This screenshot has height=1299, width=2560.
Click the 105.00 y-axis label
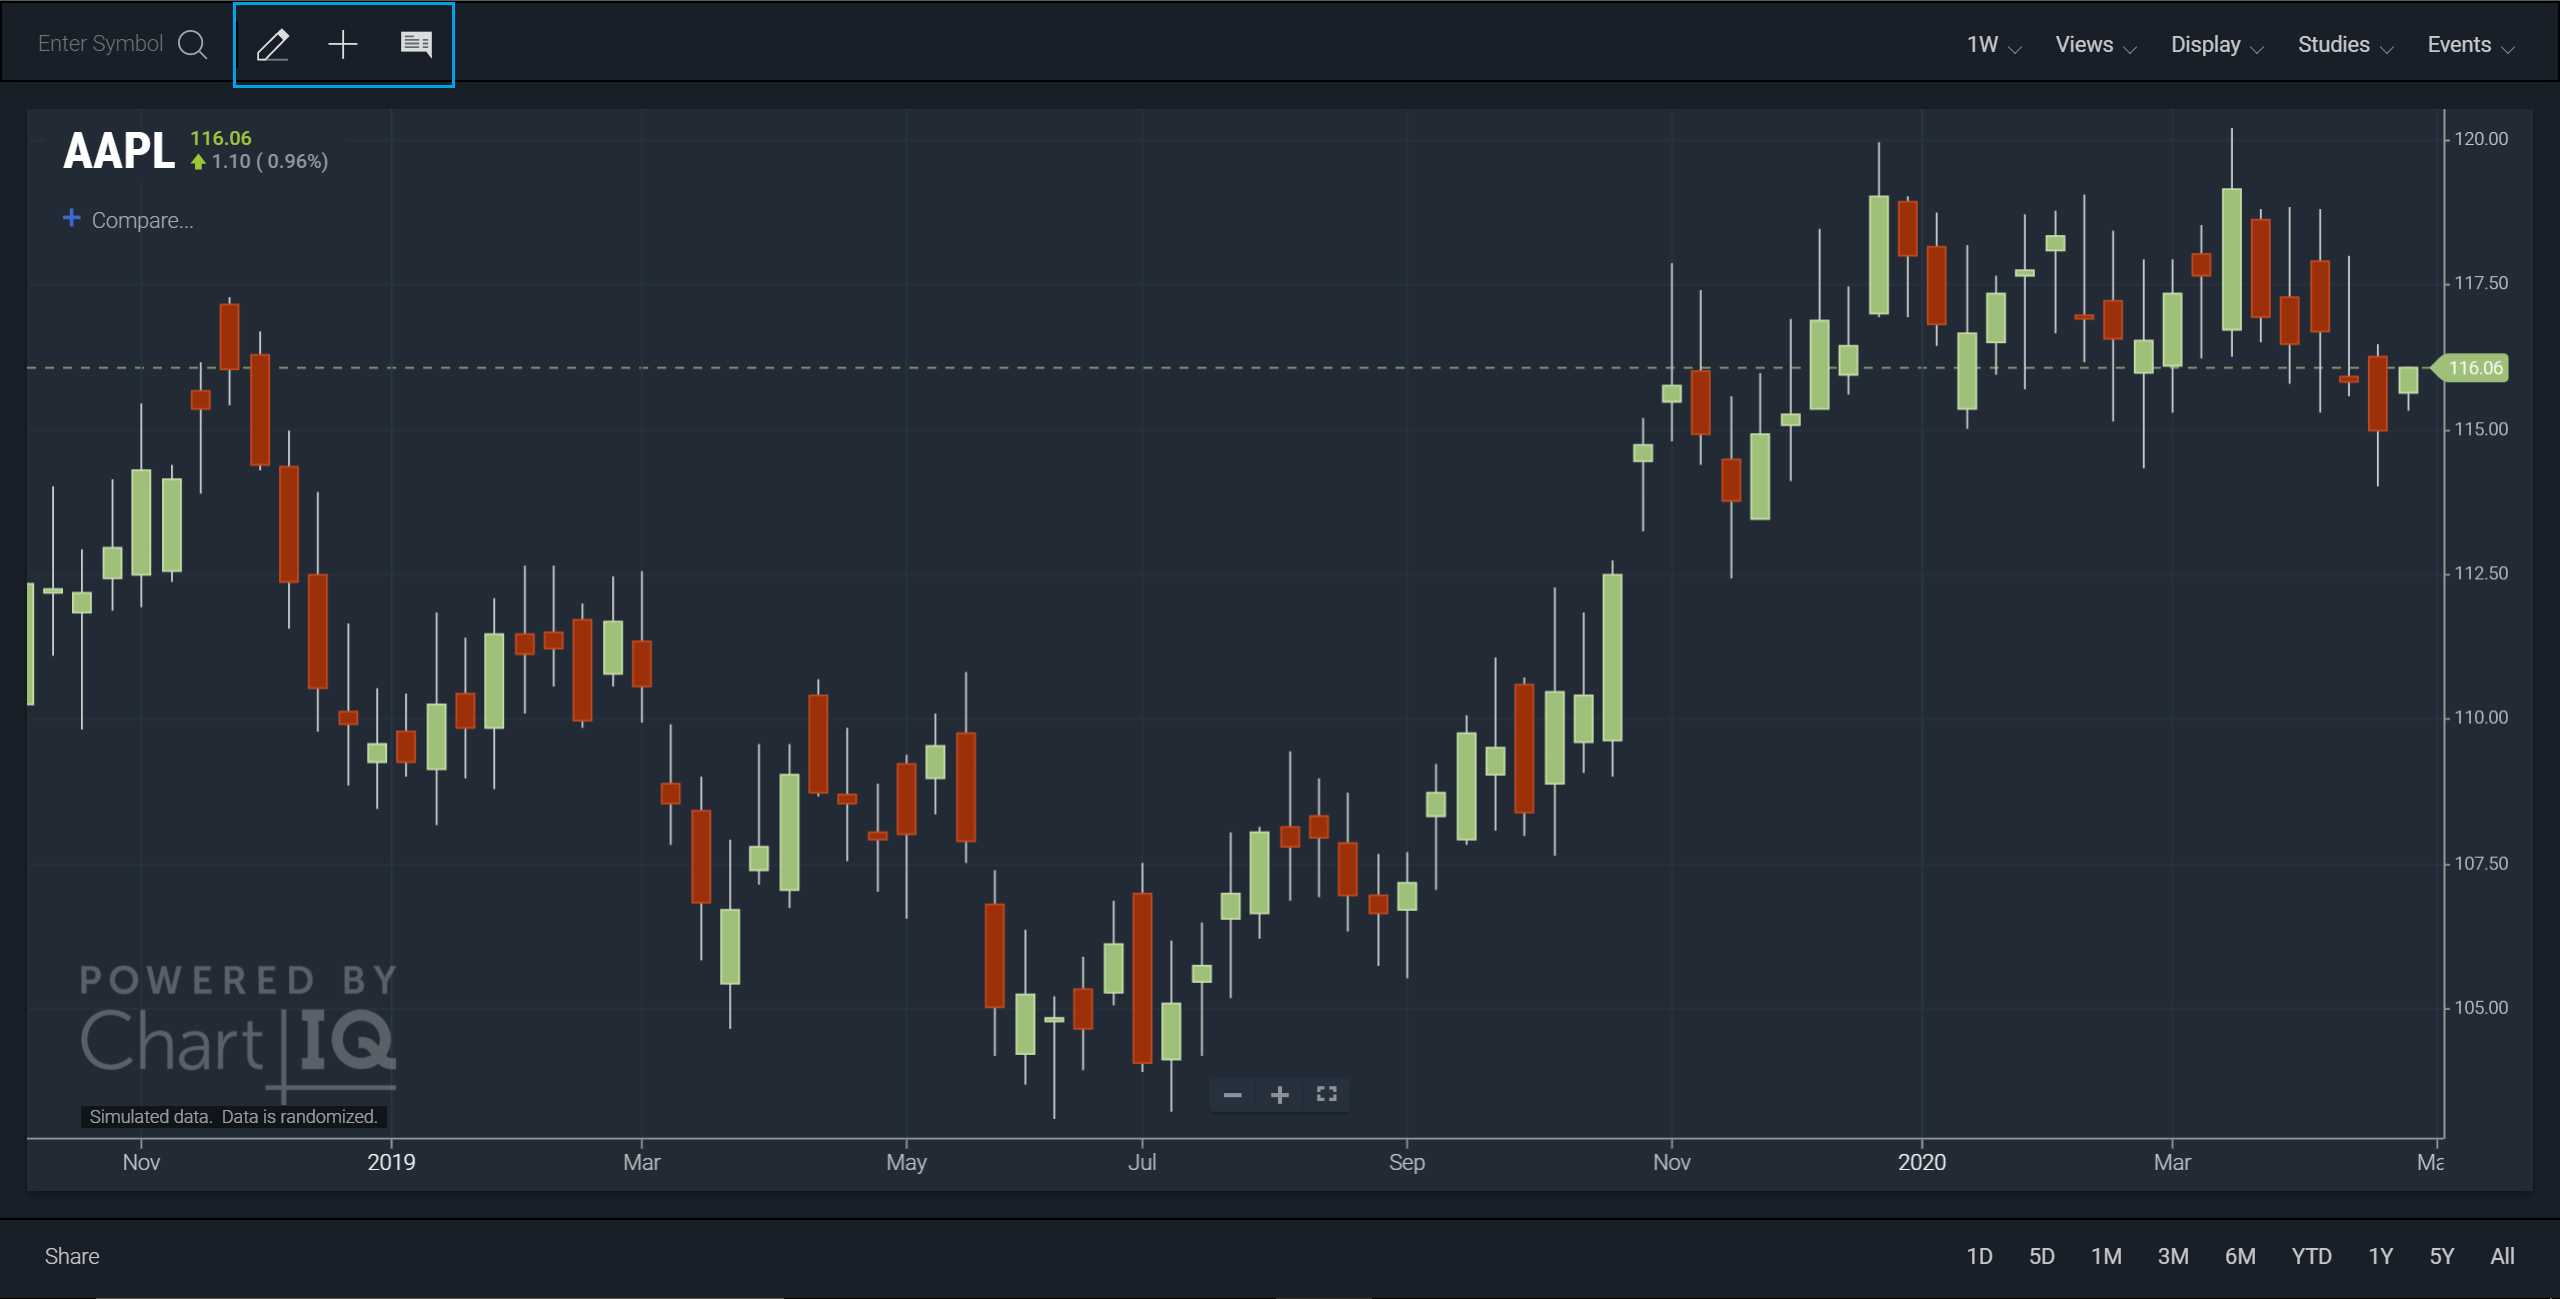click(x=2481, y=1007)
